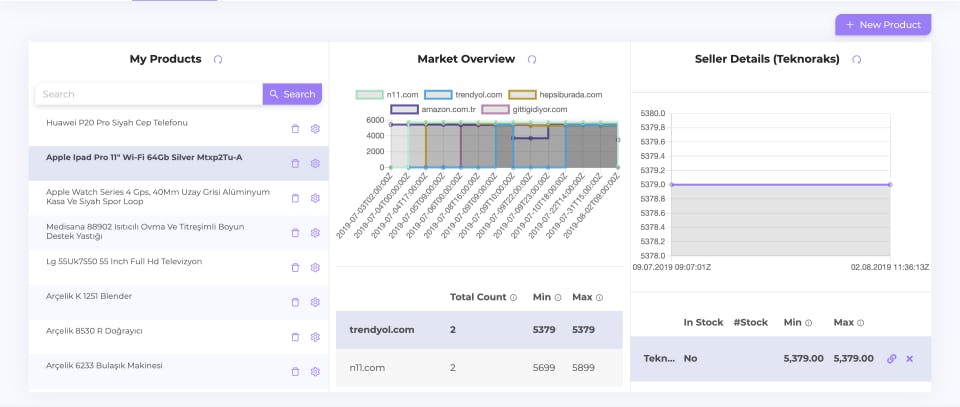
Task: Click Market Overview Min info icon
Action: (x=558, y=297)
